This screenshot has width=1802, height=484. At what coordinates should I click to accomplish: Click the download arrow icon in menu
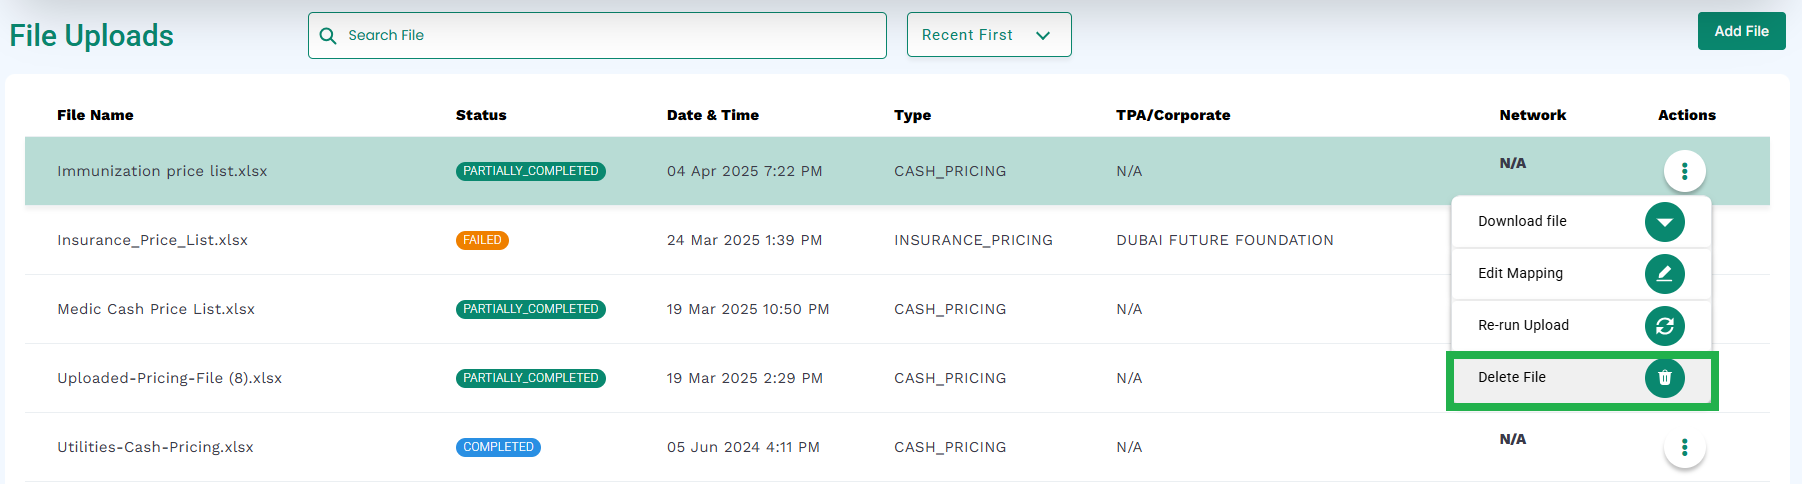click(1664, 222)
